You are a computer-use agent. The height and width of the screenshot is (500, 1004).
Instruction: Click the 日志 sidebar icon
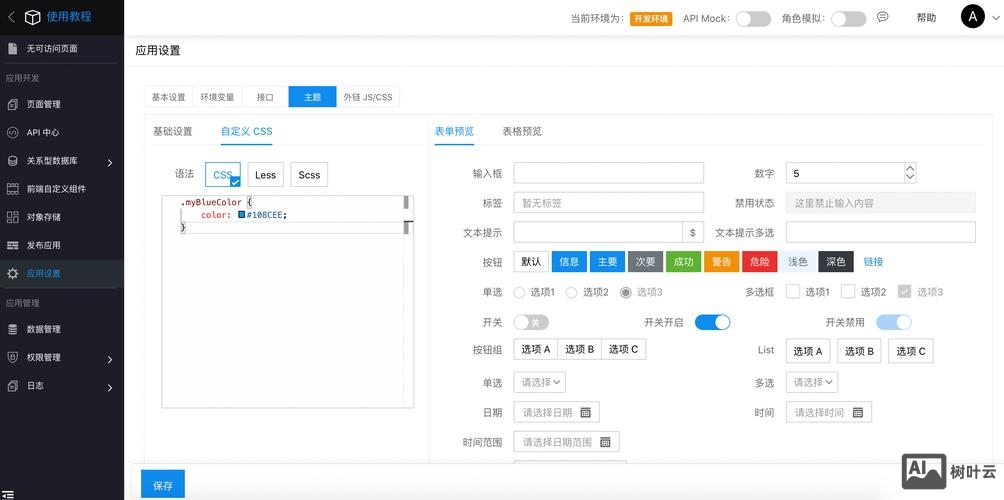13,385
